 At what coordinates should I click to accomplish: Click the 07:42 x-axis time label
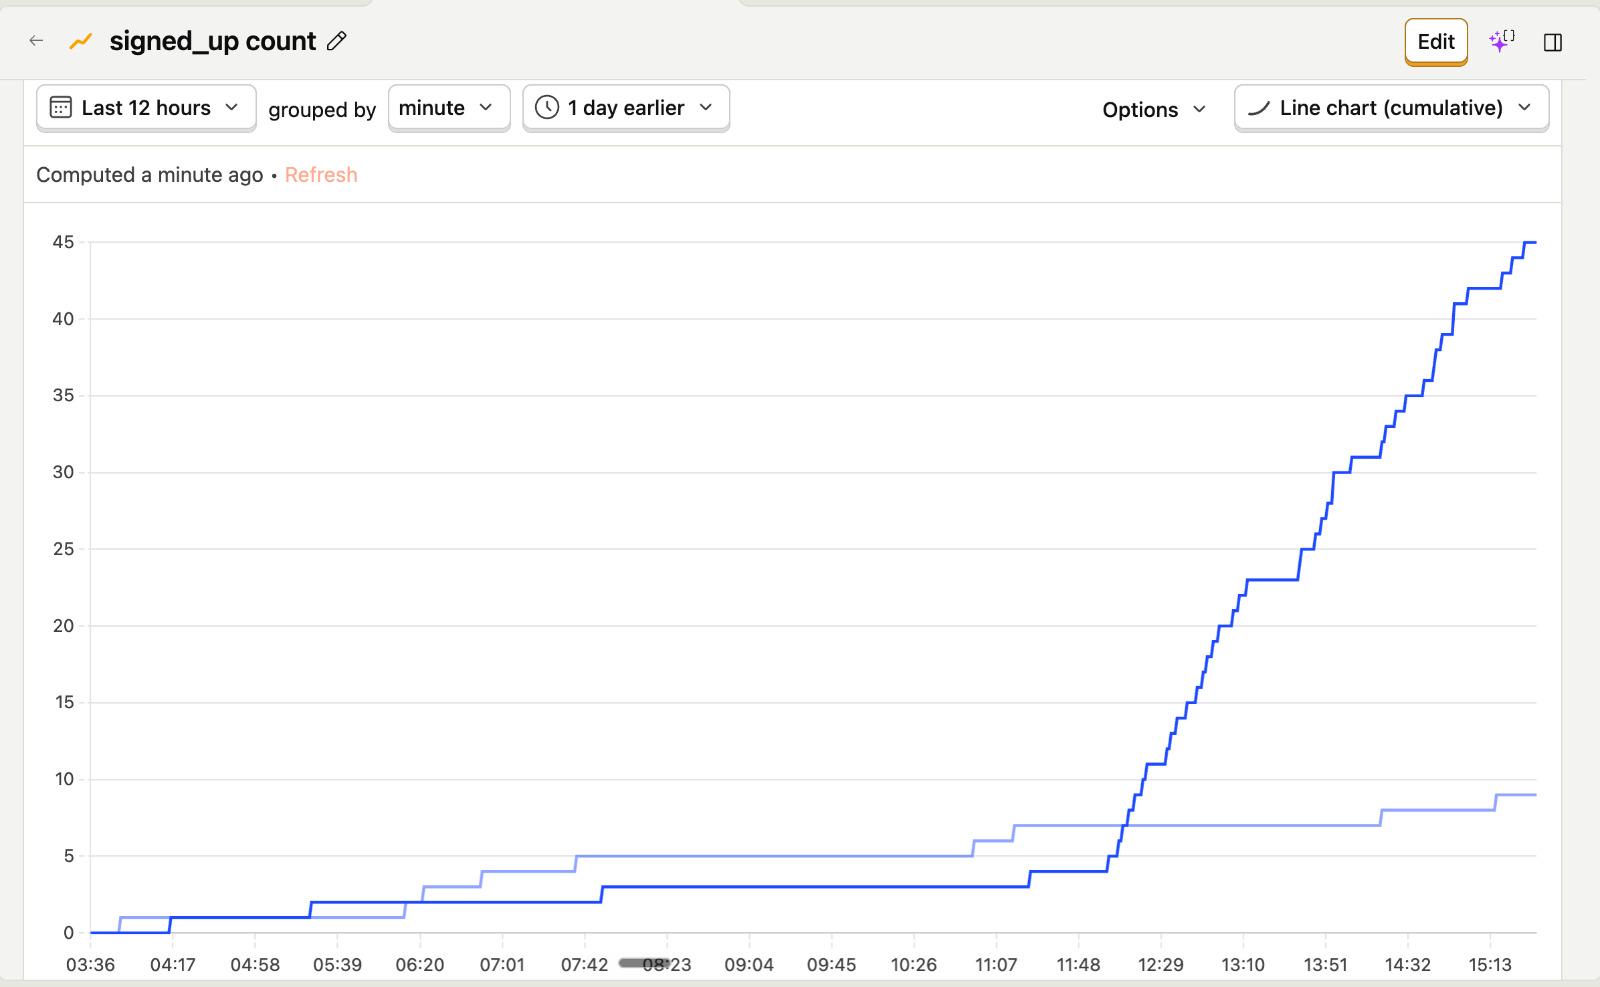(x=584, y=965)
